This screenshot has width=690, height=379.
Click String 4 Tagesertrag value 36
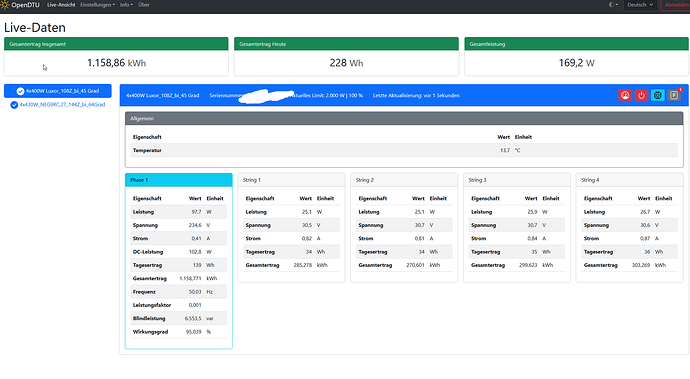[x=647, y=252]
